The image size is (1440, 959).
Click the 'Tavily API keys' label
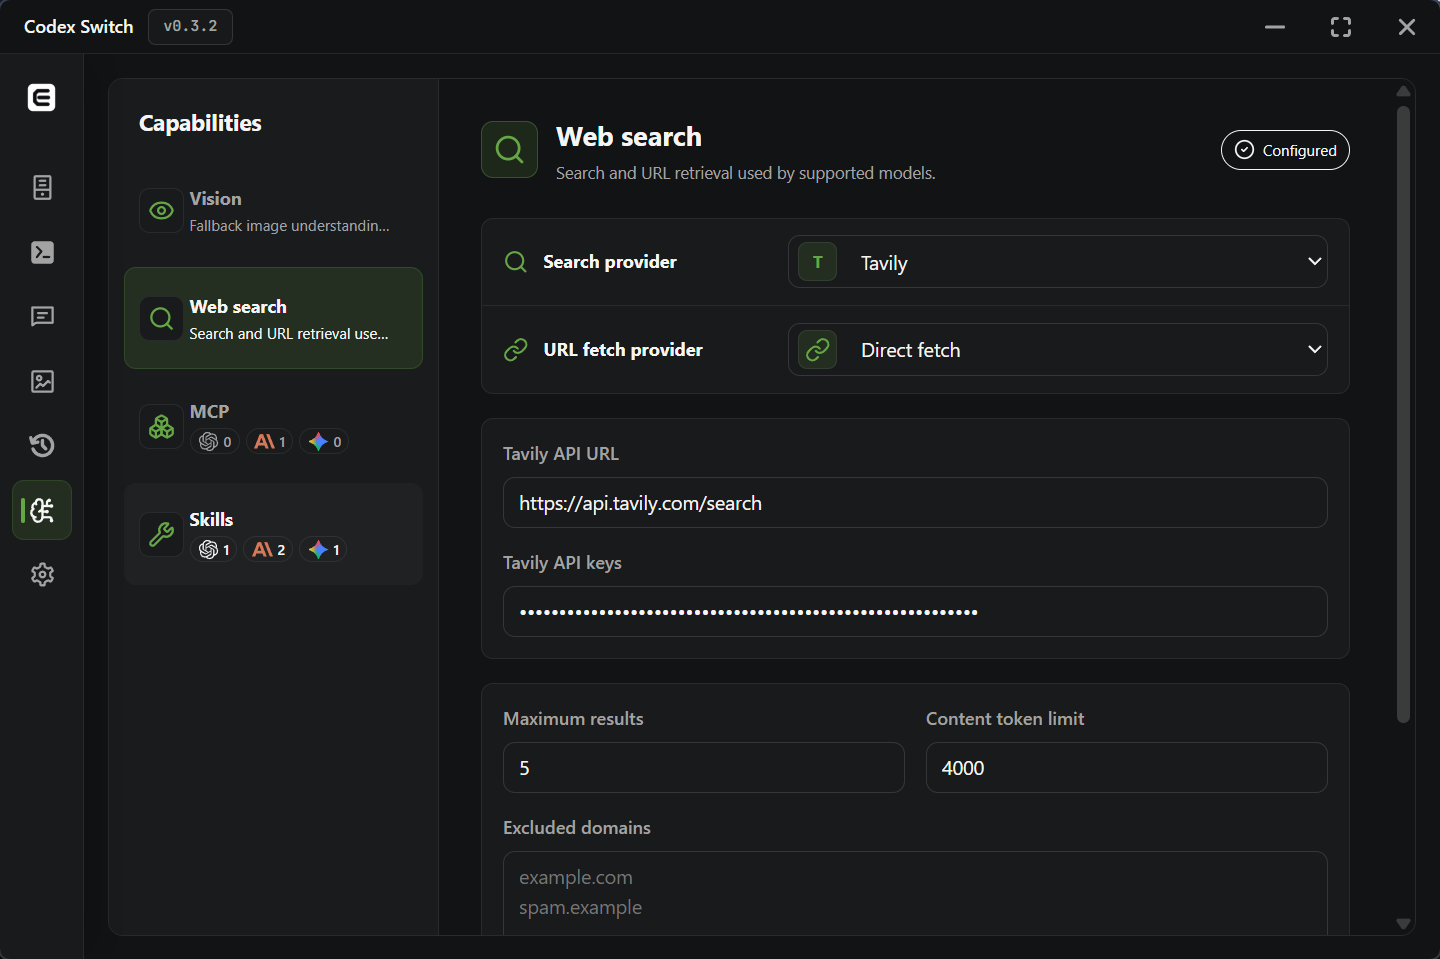tap(562, 563)
